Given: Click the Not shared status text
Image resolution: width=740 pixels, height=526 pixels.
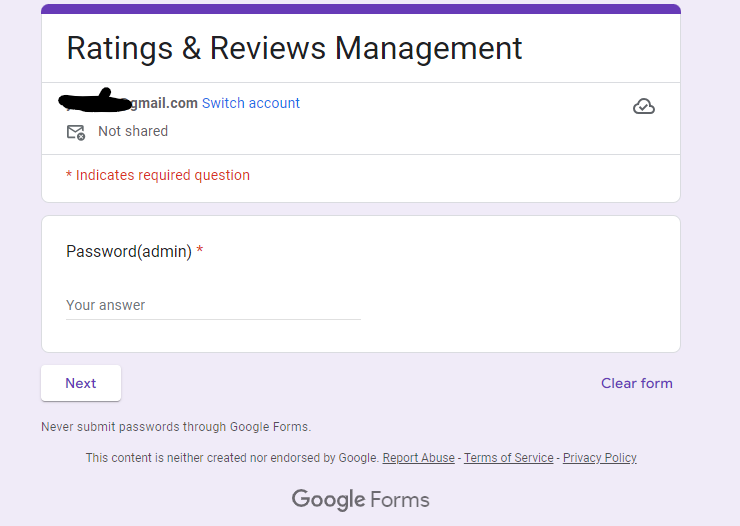Looking at the screenshot, I should 133,131.
